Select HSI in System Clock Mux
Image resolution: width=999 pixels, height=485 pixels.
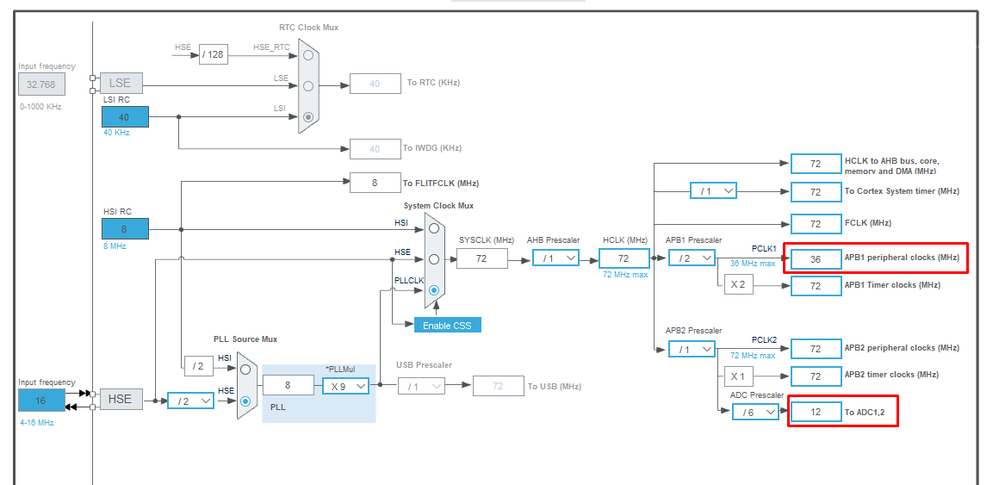click(435, 228)
